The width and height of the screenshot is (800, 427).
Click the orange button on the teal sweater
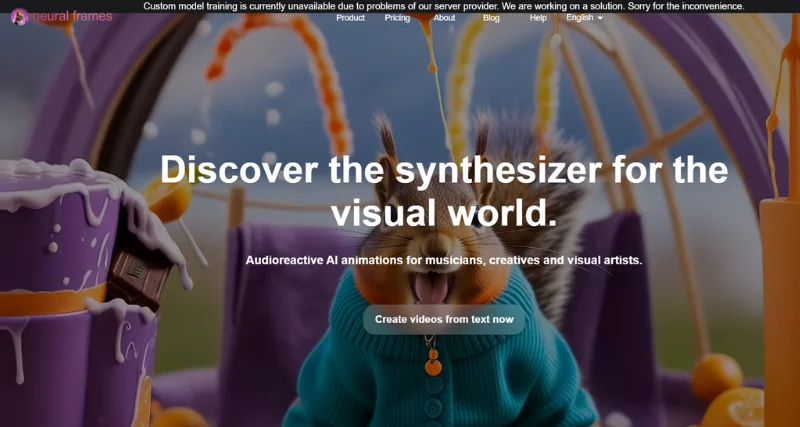(x=432, y=367)
